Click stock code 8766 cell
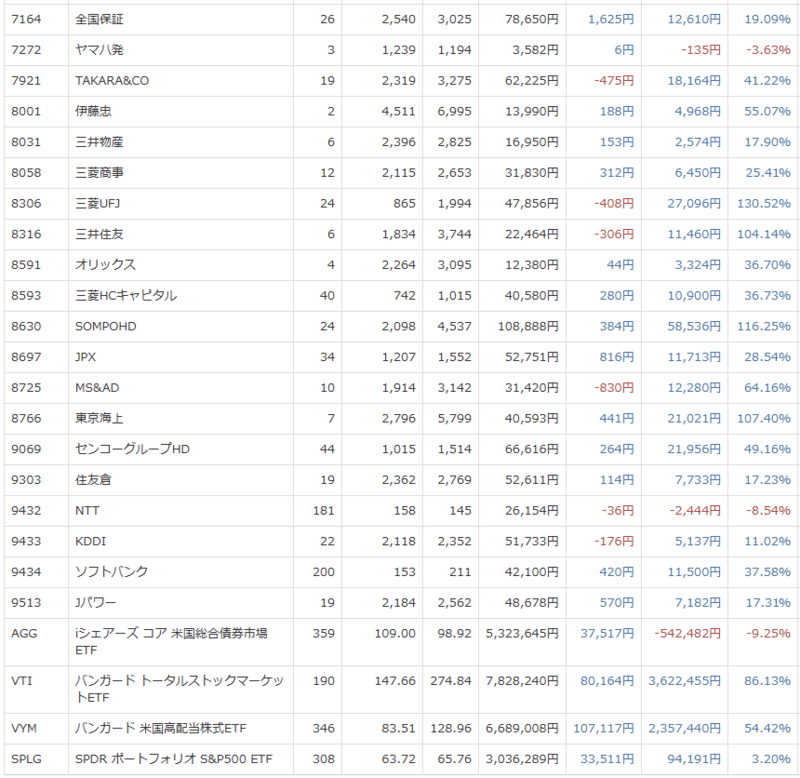The width and height of the screenshot is (800, 778). (x=26, y=418)
